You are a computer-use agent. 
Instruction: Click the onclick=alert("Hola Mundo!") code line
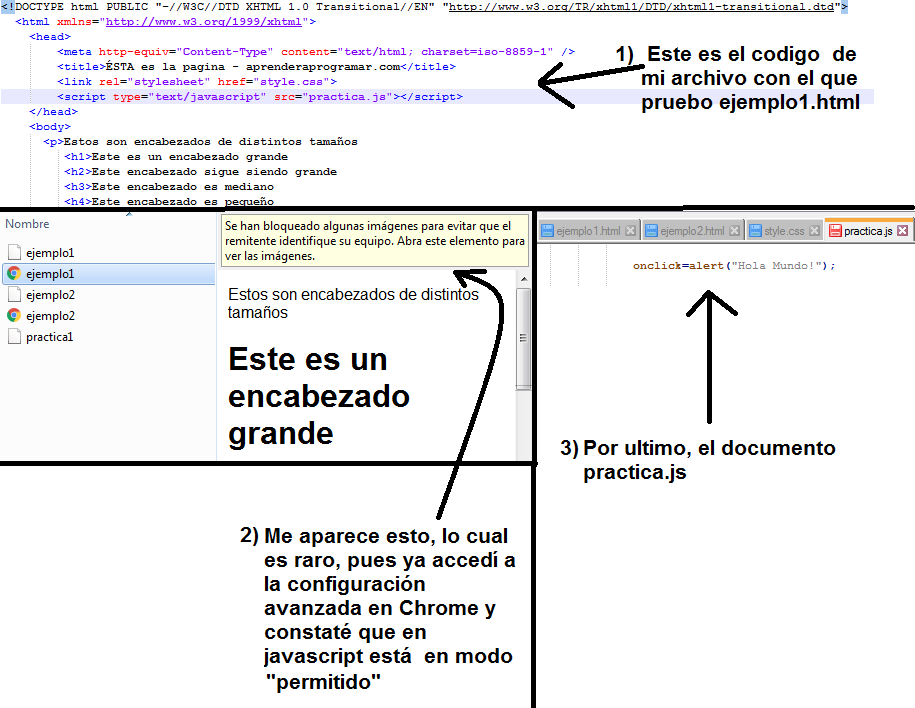734,266
